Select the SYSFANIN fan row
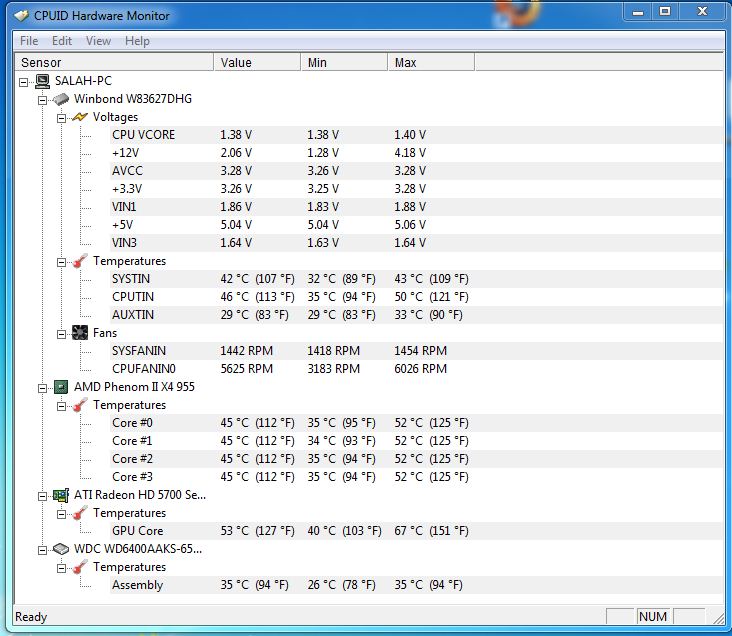The image size is (732, 636). 416,351
